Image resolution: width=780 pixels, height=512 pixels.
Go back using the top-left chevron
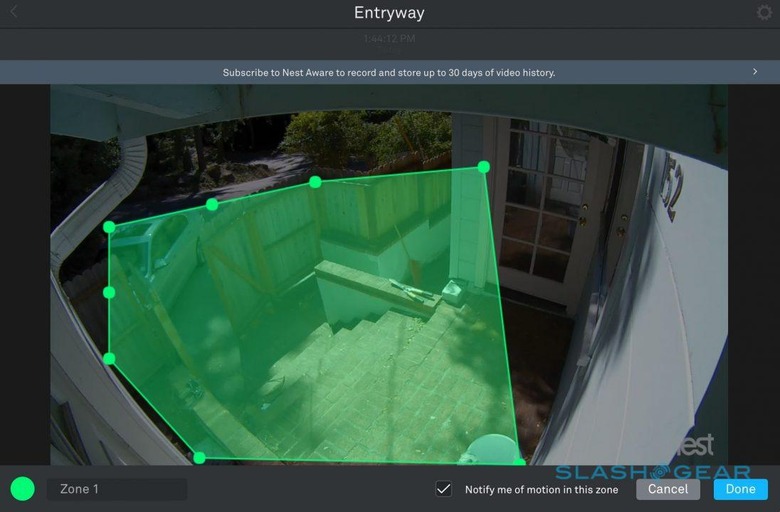click(x=13, y=12)
